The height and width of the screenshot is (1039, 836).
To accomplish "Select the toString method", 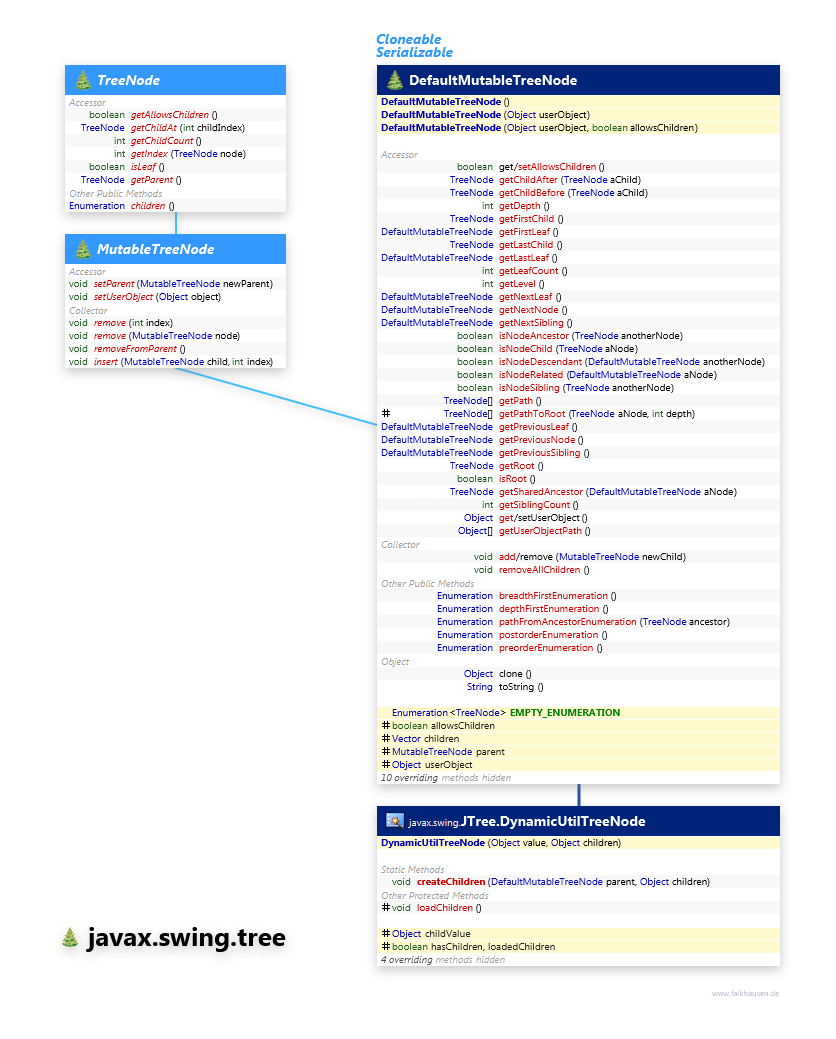I will click(516, 687).
